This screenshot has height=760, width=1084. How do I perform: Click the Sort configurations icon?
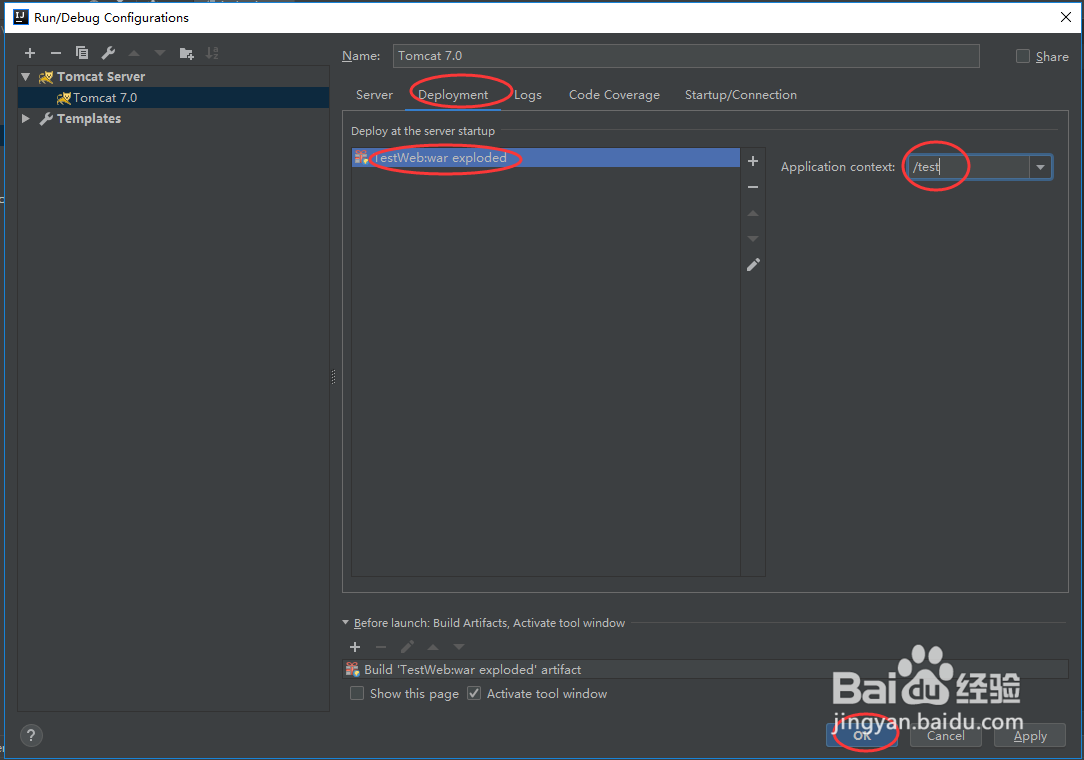point(212,53)
